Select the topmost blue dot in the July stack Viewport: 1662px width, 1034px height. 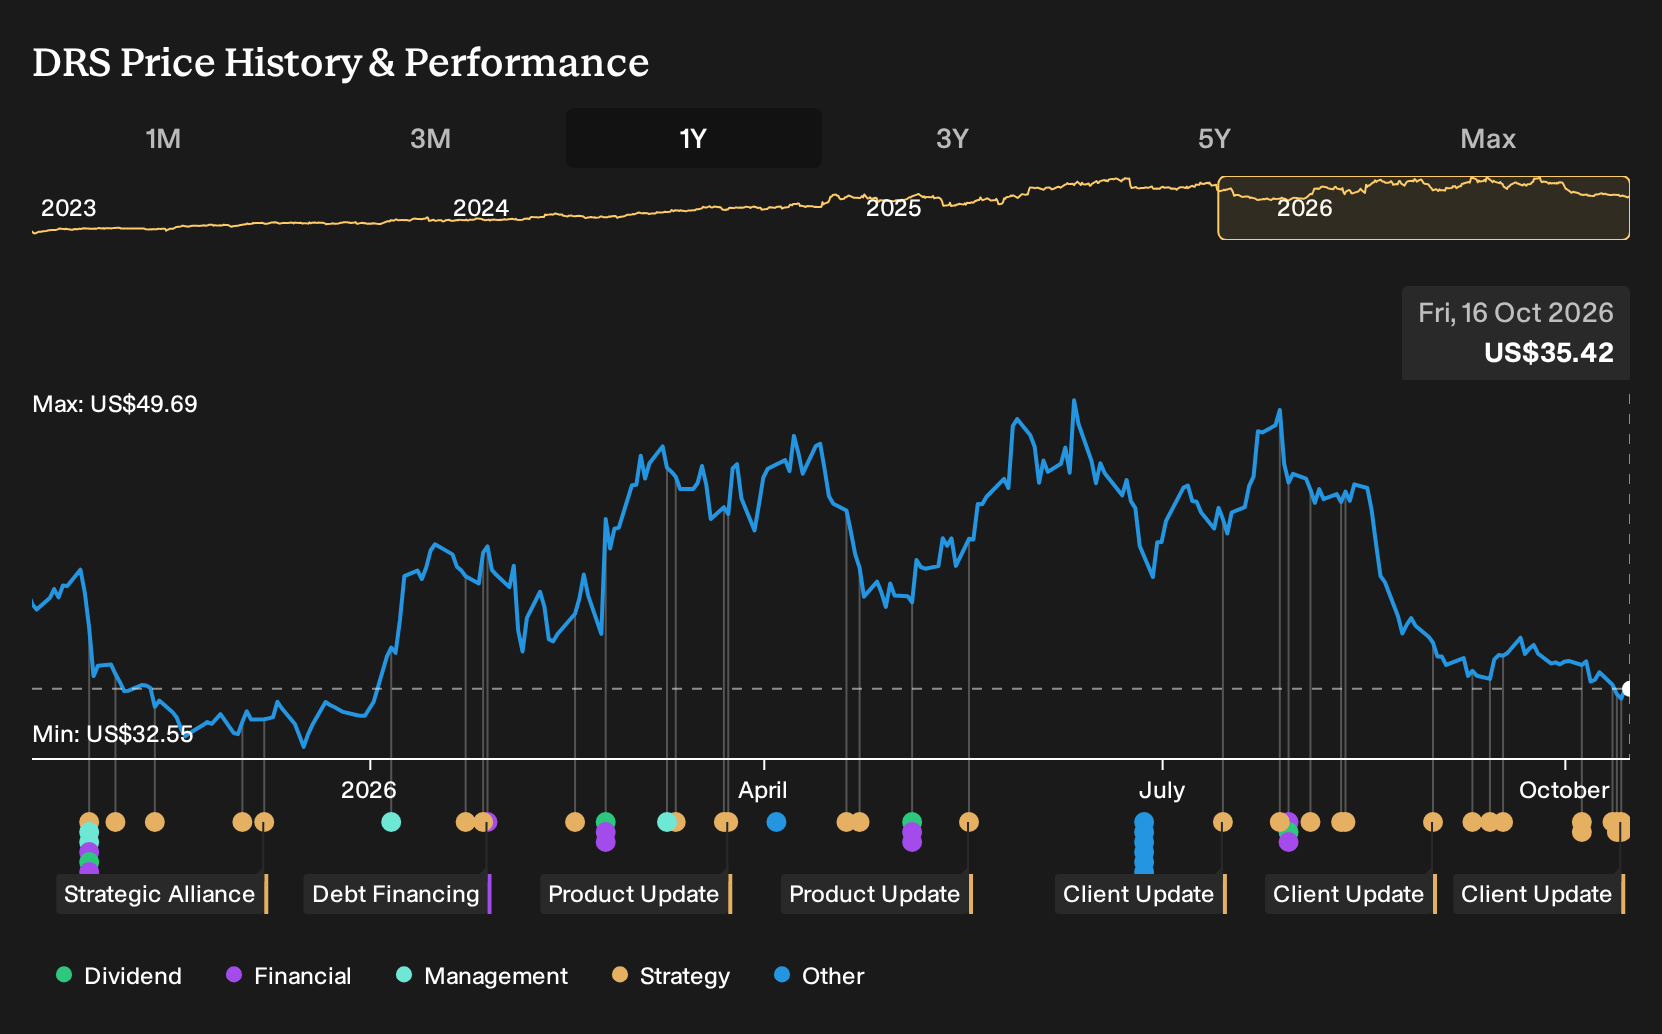click(1144, 822)
